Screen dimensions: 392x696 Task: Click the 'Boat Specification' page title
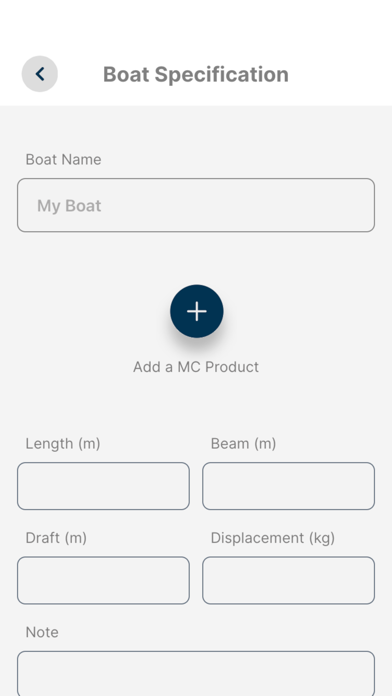coord(196,74)
